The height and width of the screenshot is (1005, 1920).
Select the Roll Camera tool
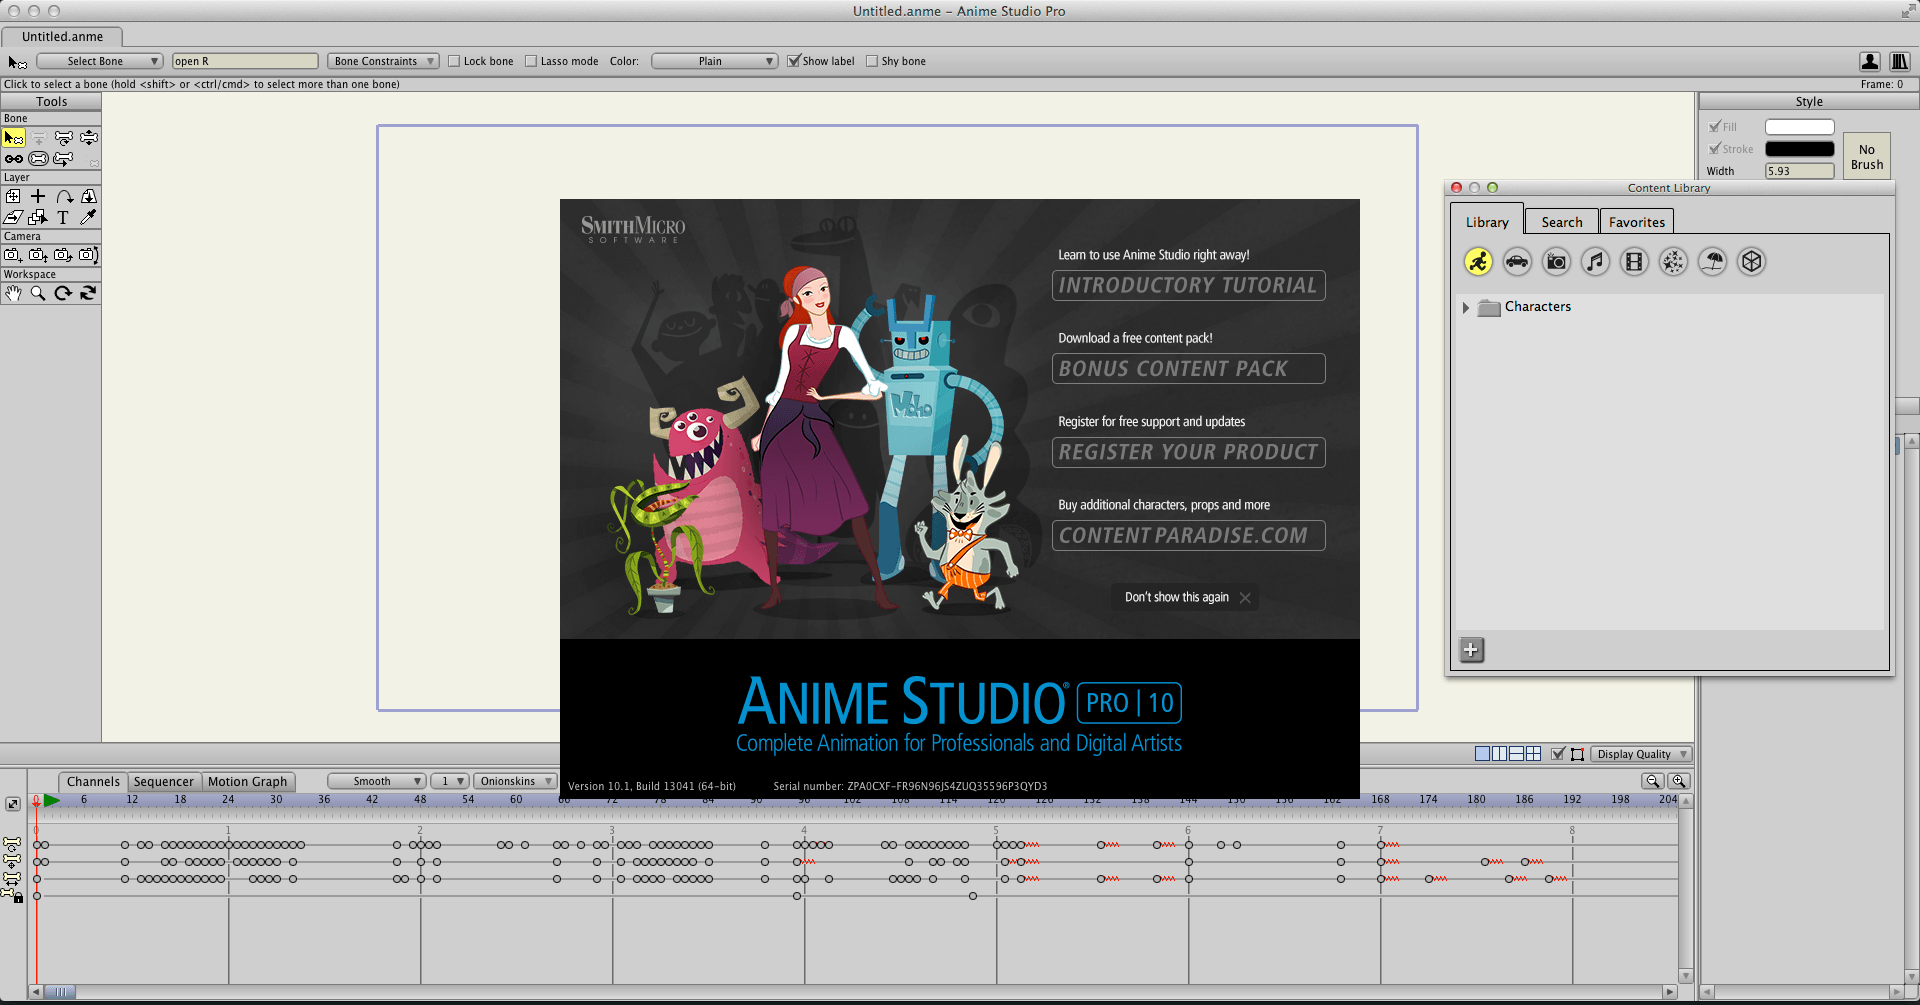64,255
